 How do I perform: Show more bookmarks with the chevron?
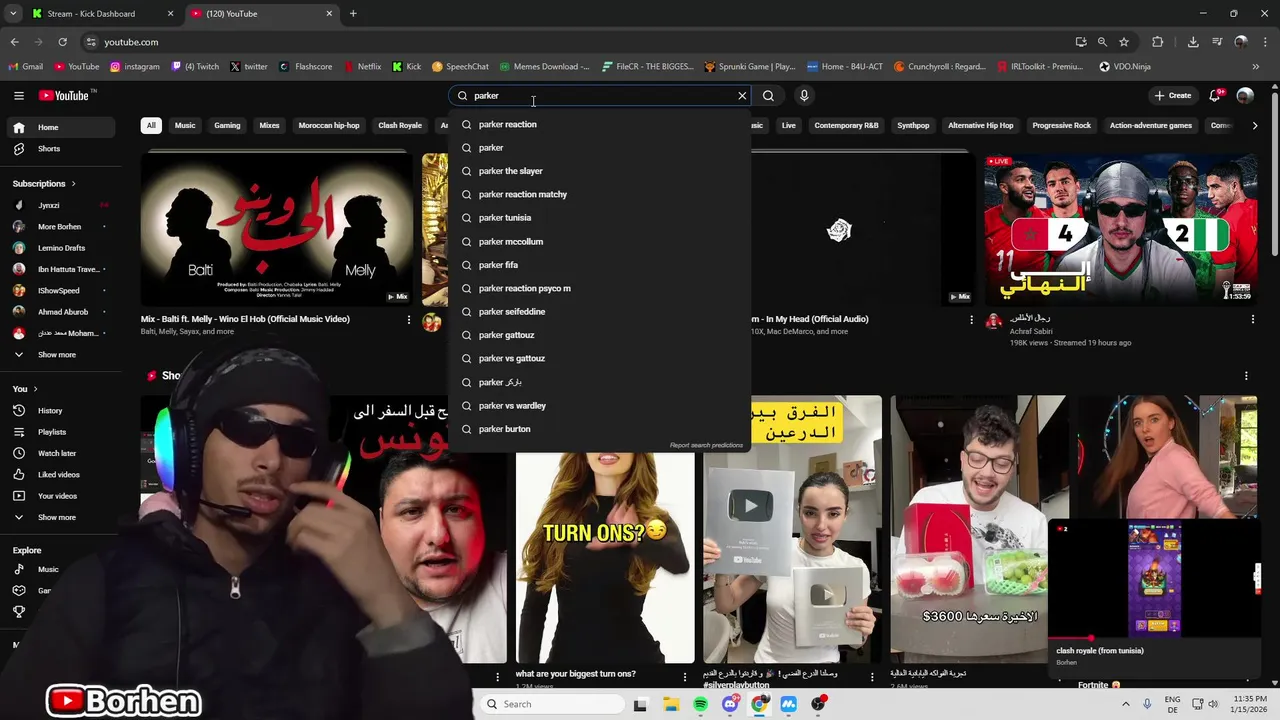[x=1256, y=67]
